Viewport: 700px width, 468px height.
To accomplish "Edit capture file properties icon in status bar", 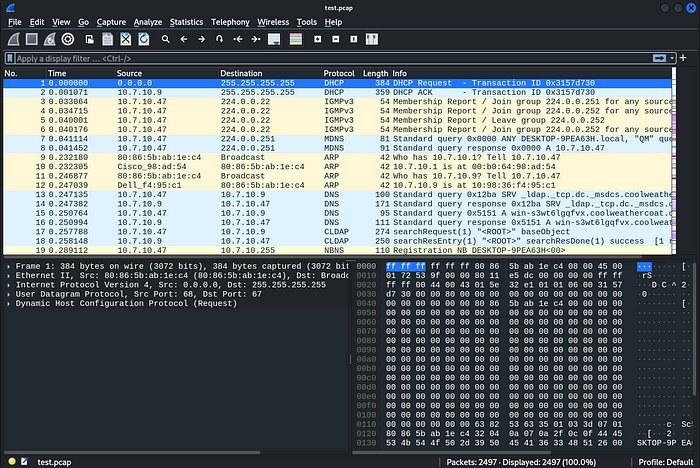I will (24, 461).
